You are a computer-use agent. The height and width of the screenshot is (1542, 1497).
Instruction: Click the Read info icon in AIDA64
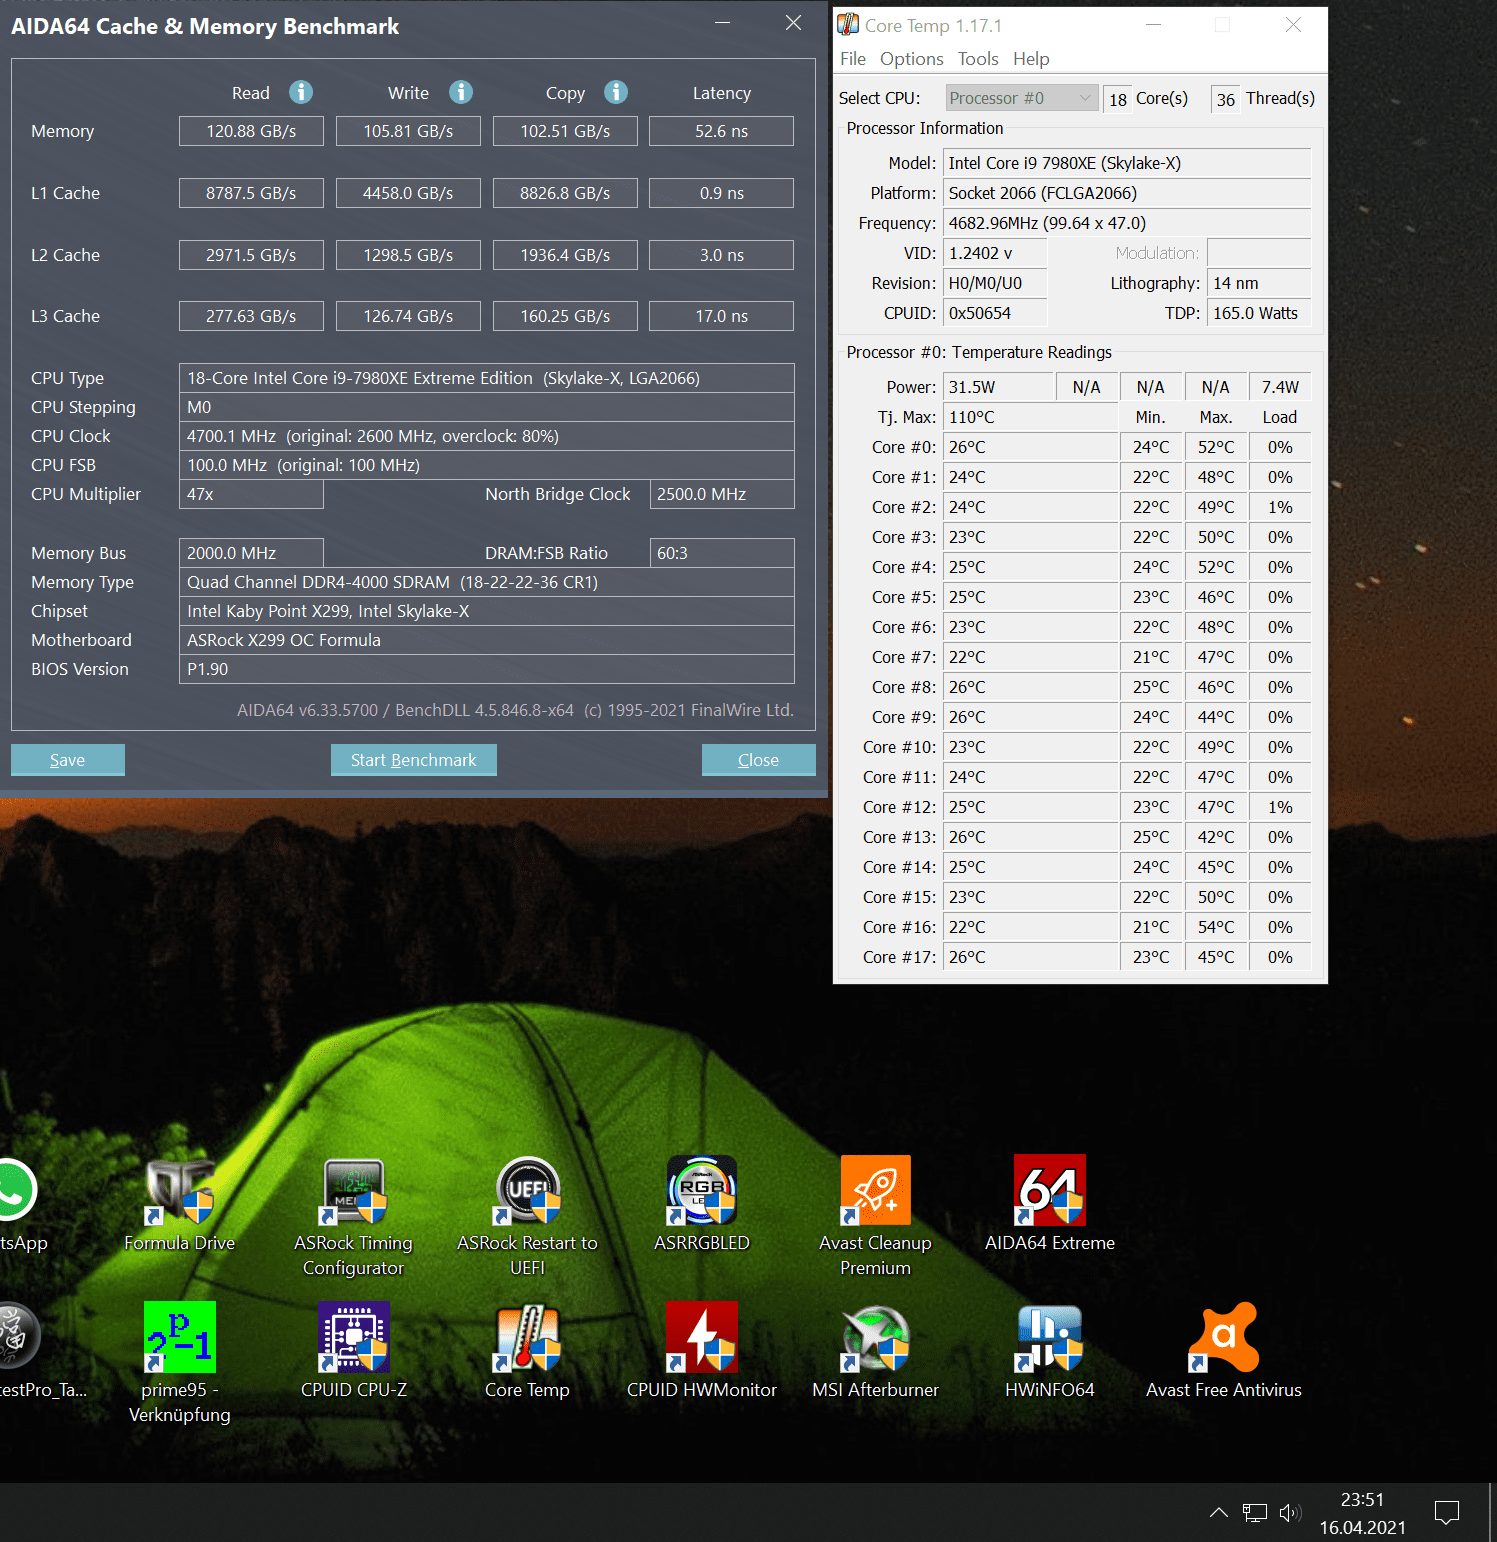[x=301, y=92]
